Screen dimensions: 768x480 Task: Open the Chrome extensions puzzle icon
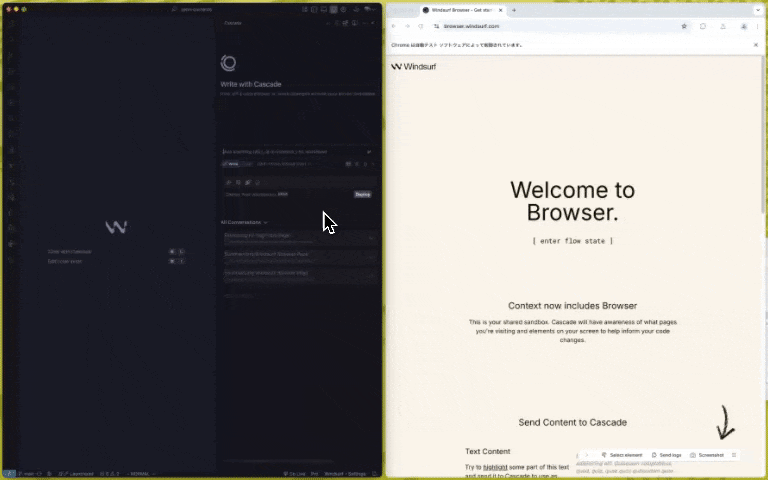click(703, 26)
